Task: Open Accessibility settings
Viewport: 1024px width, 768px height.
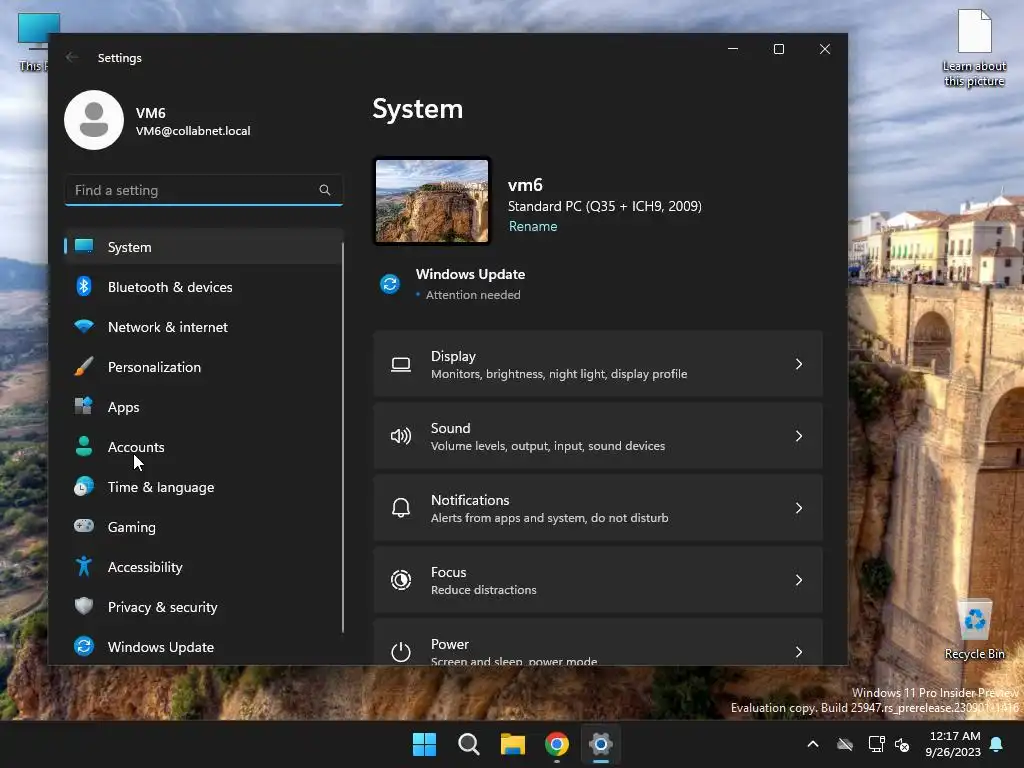Action: [203, 567]
